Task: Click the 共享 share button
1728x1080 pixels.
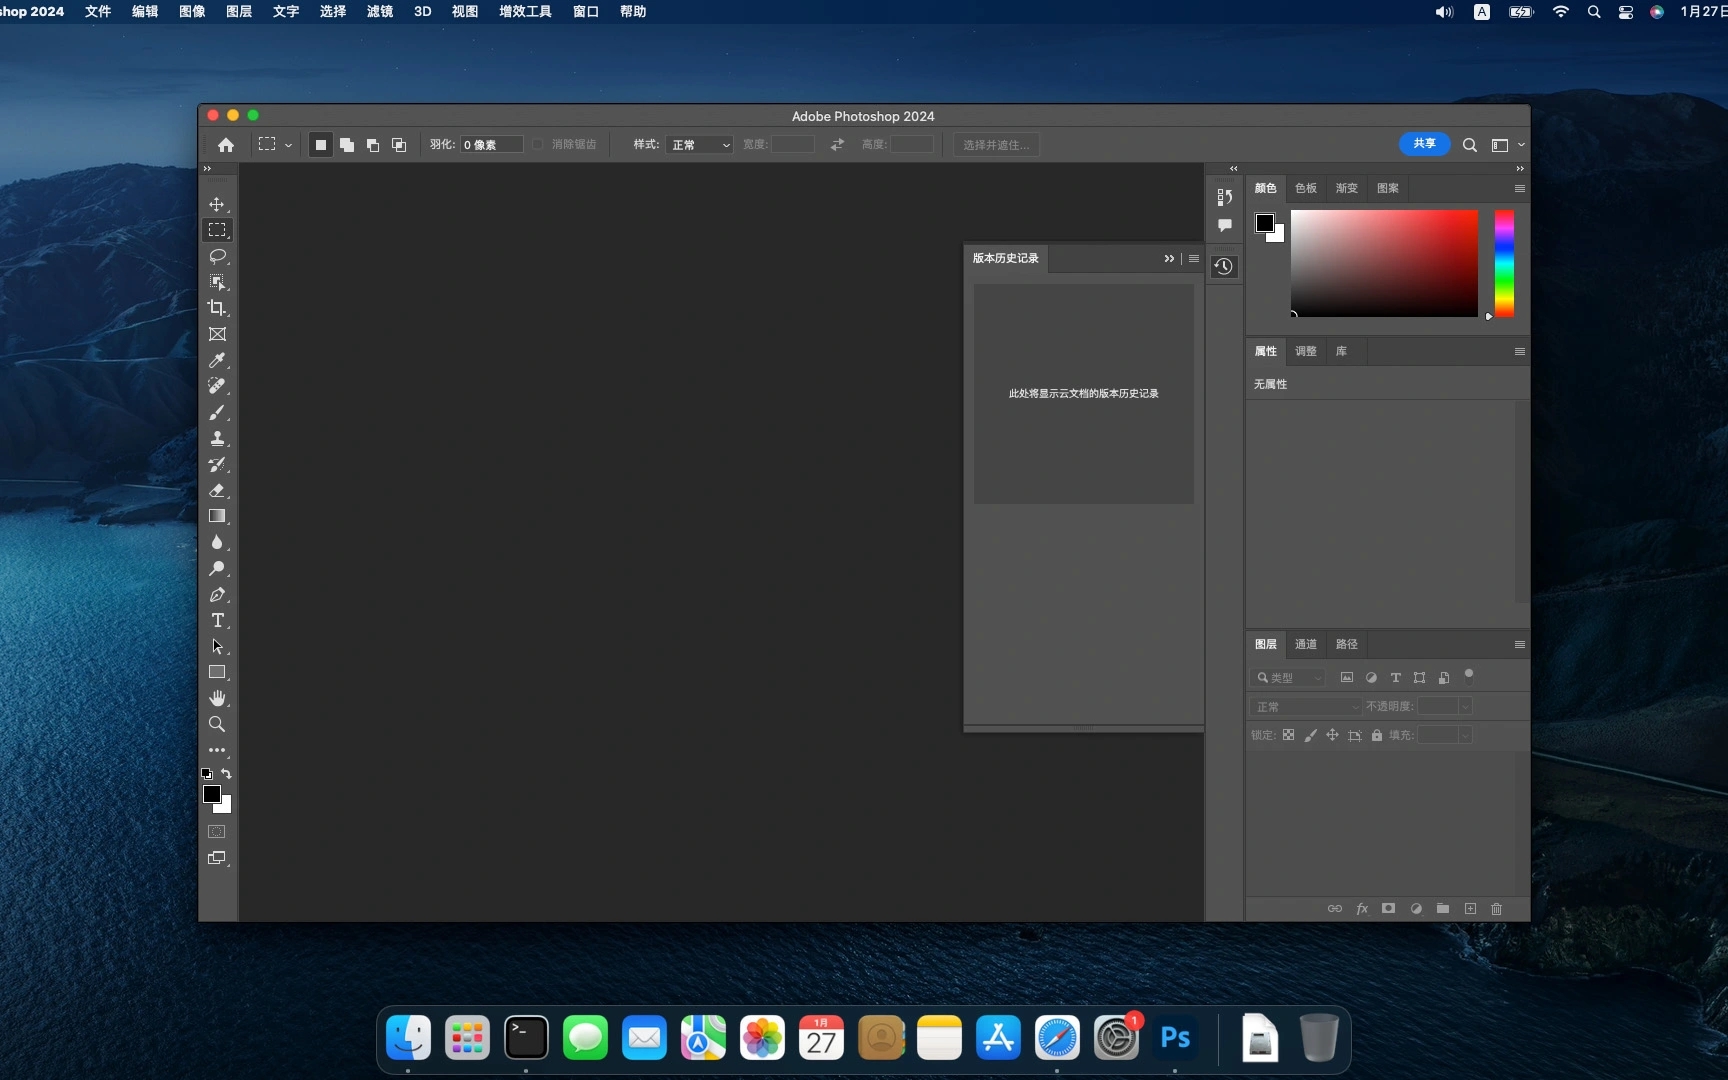Action: [1424, 144]
